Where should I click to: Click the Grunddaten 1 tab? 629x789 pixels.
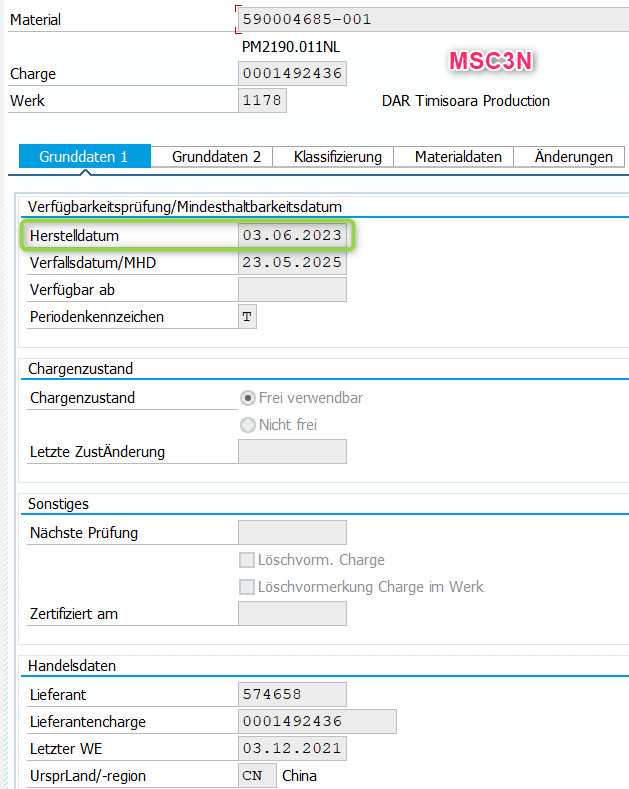click(84, 157)
